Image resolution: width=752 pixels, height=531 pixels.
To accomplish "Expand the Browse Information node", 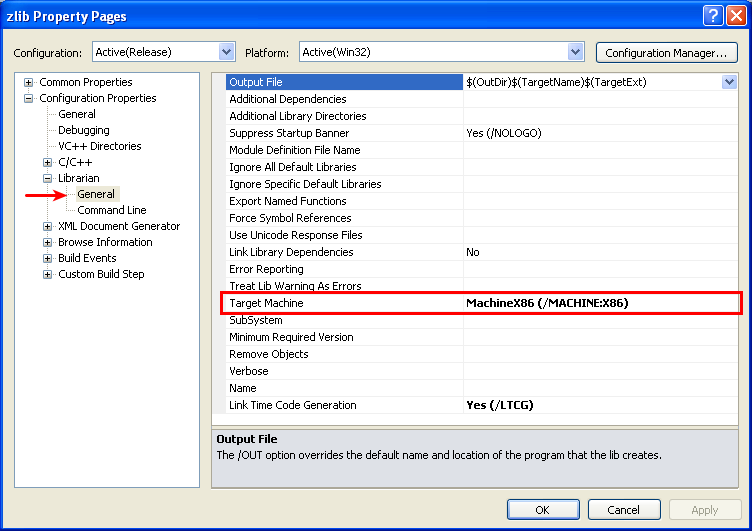I will coord(47,242).
